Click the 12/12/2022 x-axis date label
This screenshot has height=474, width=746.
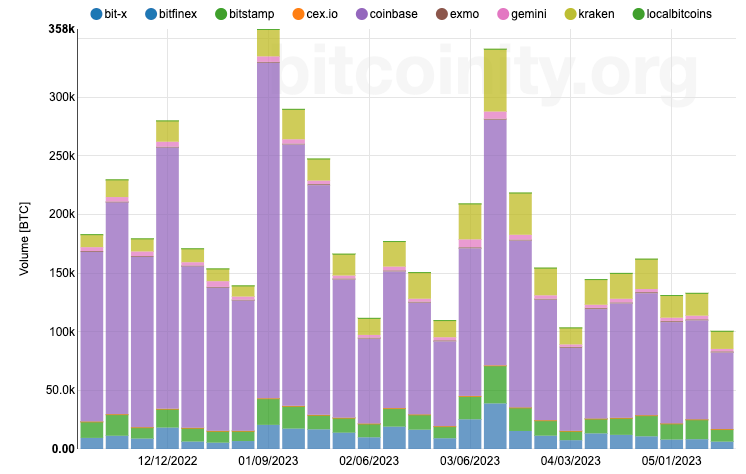click(167, 461)
